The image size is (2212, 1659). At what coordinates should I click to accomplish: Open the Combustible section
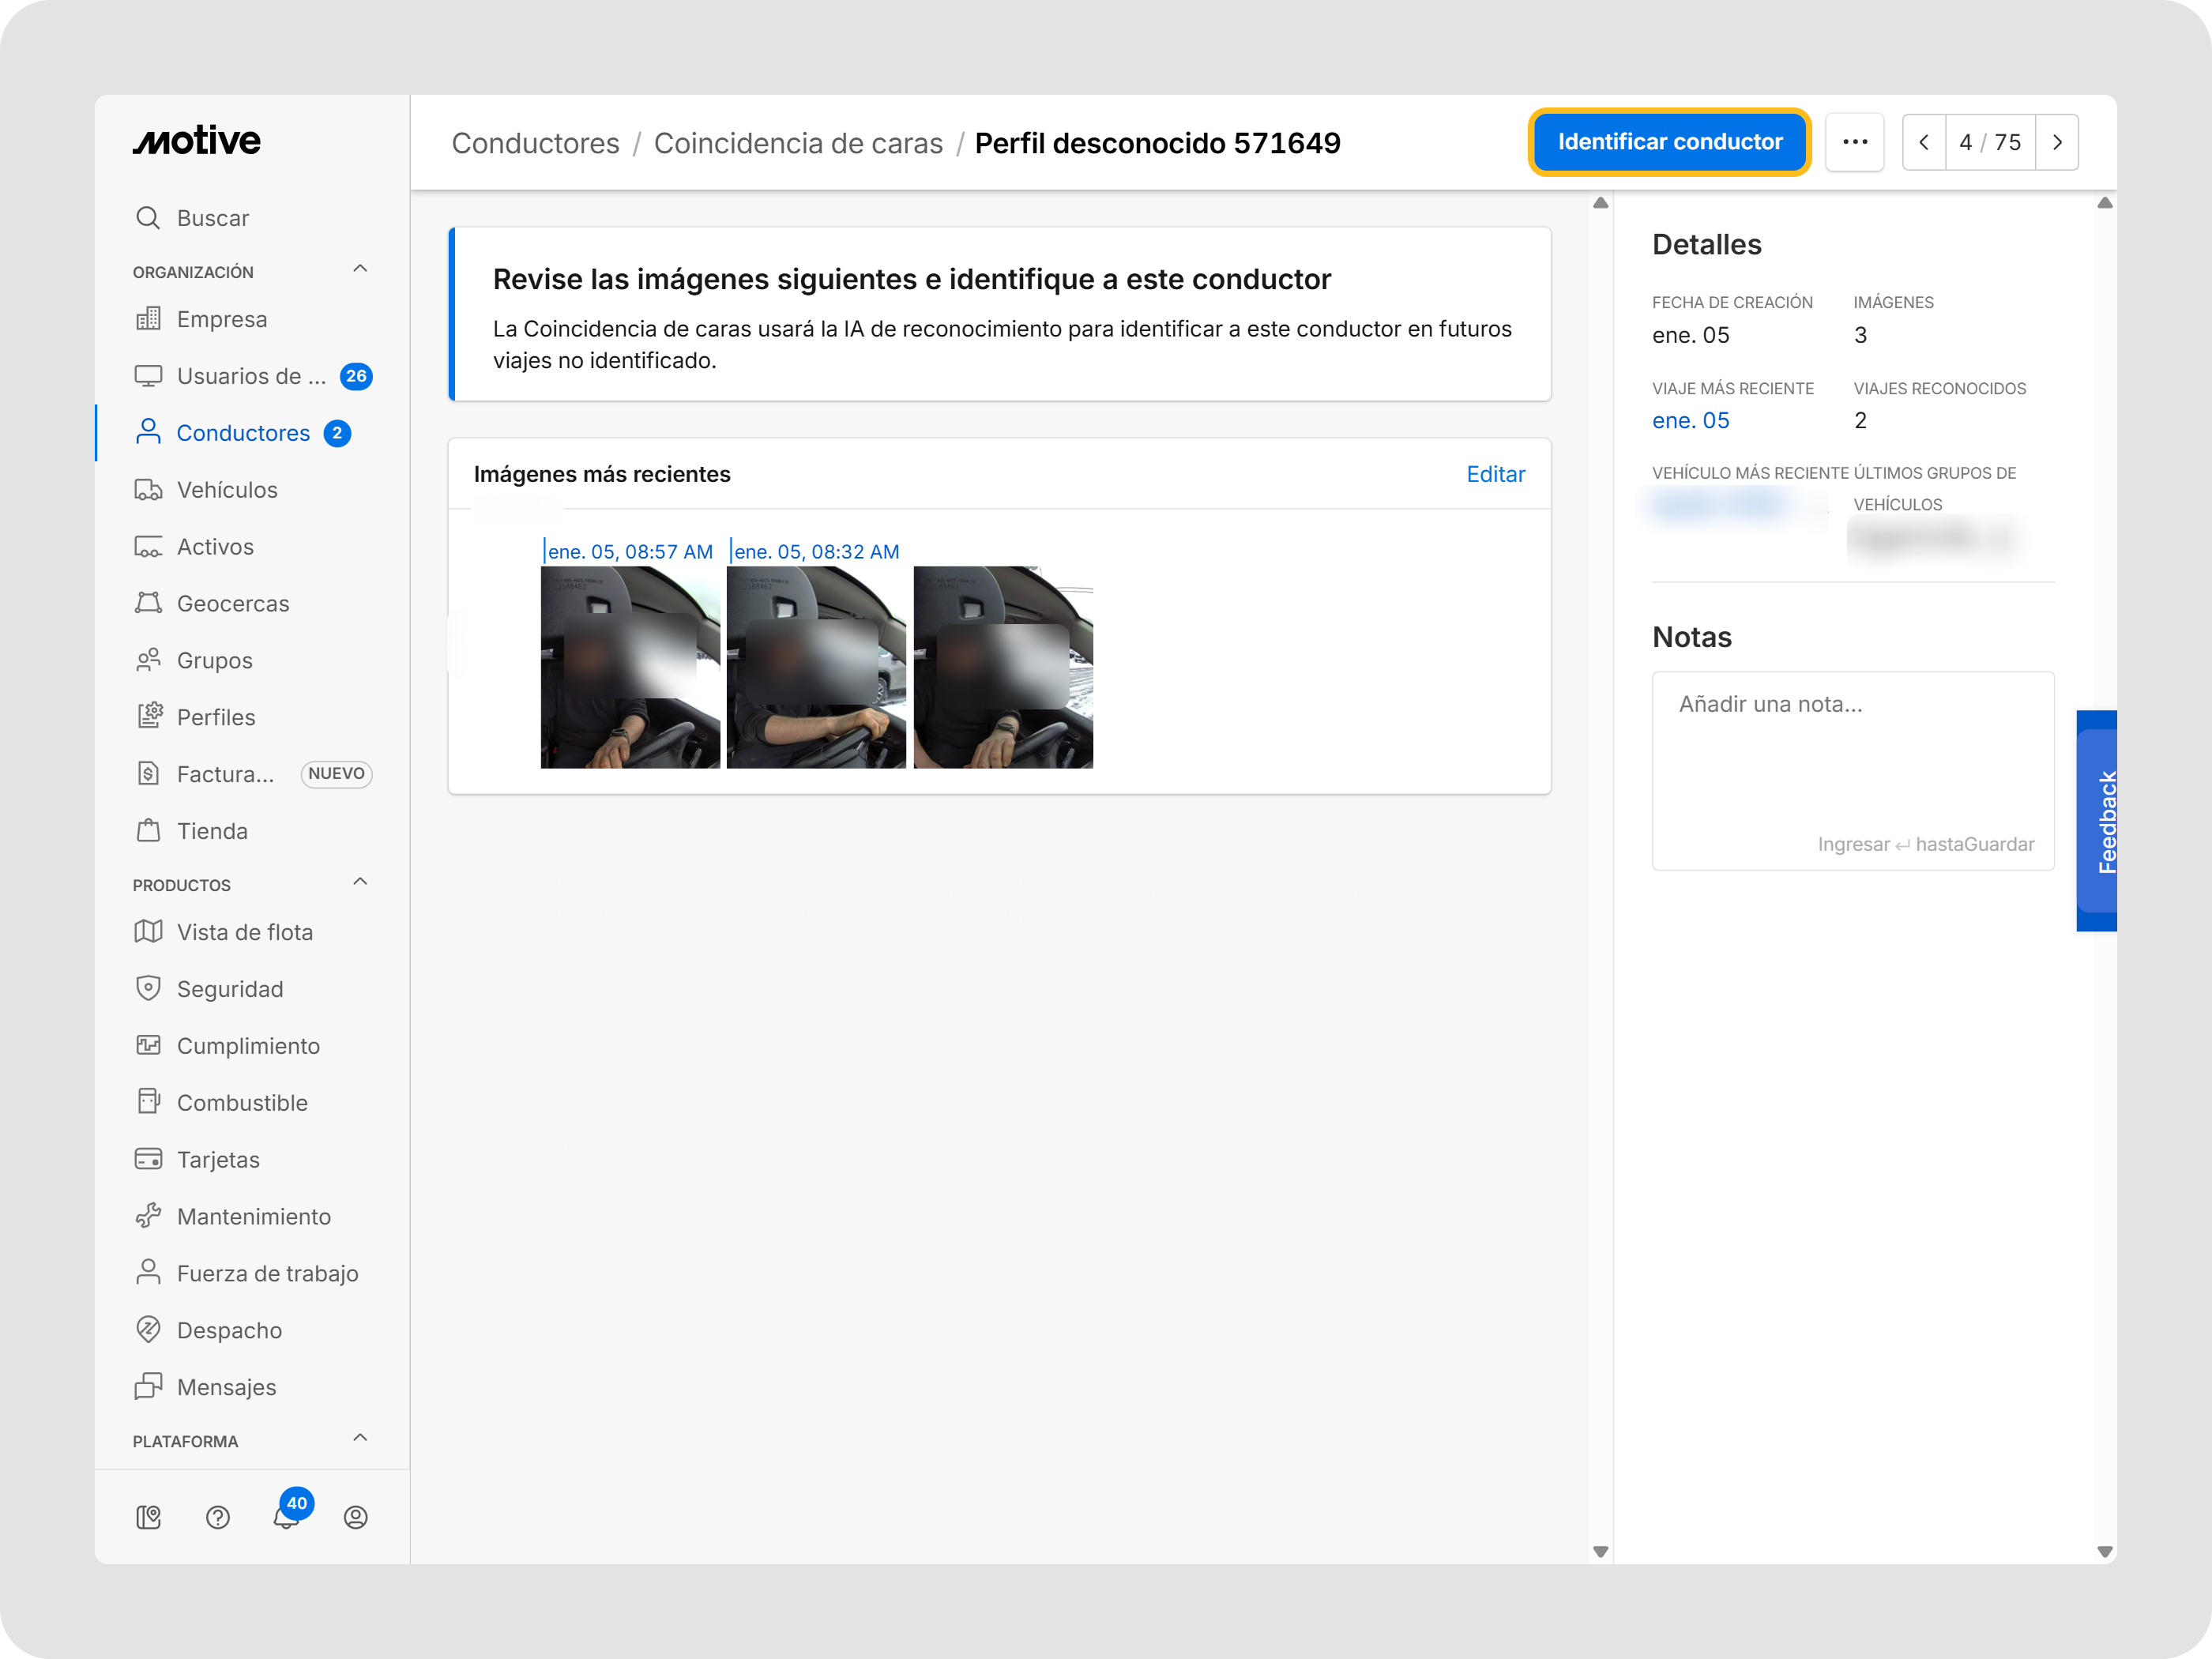tap(242, 1102)
